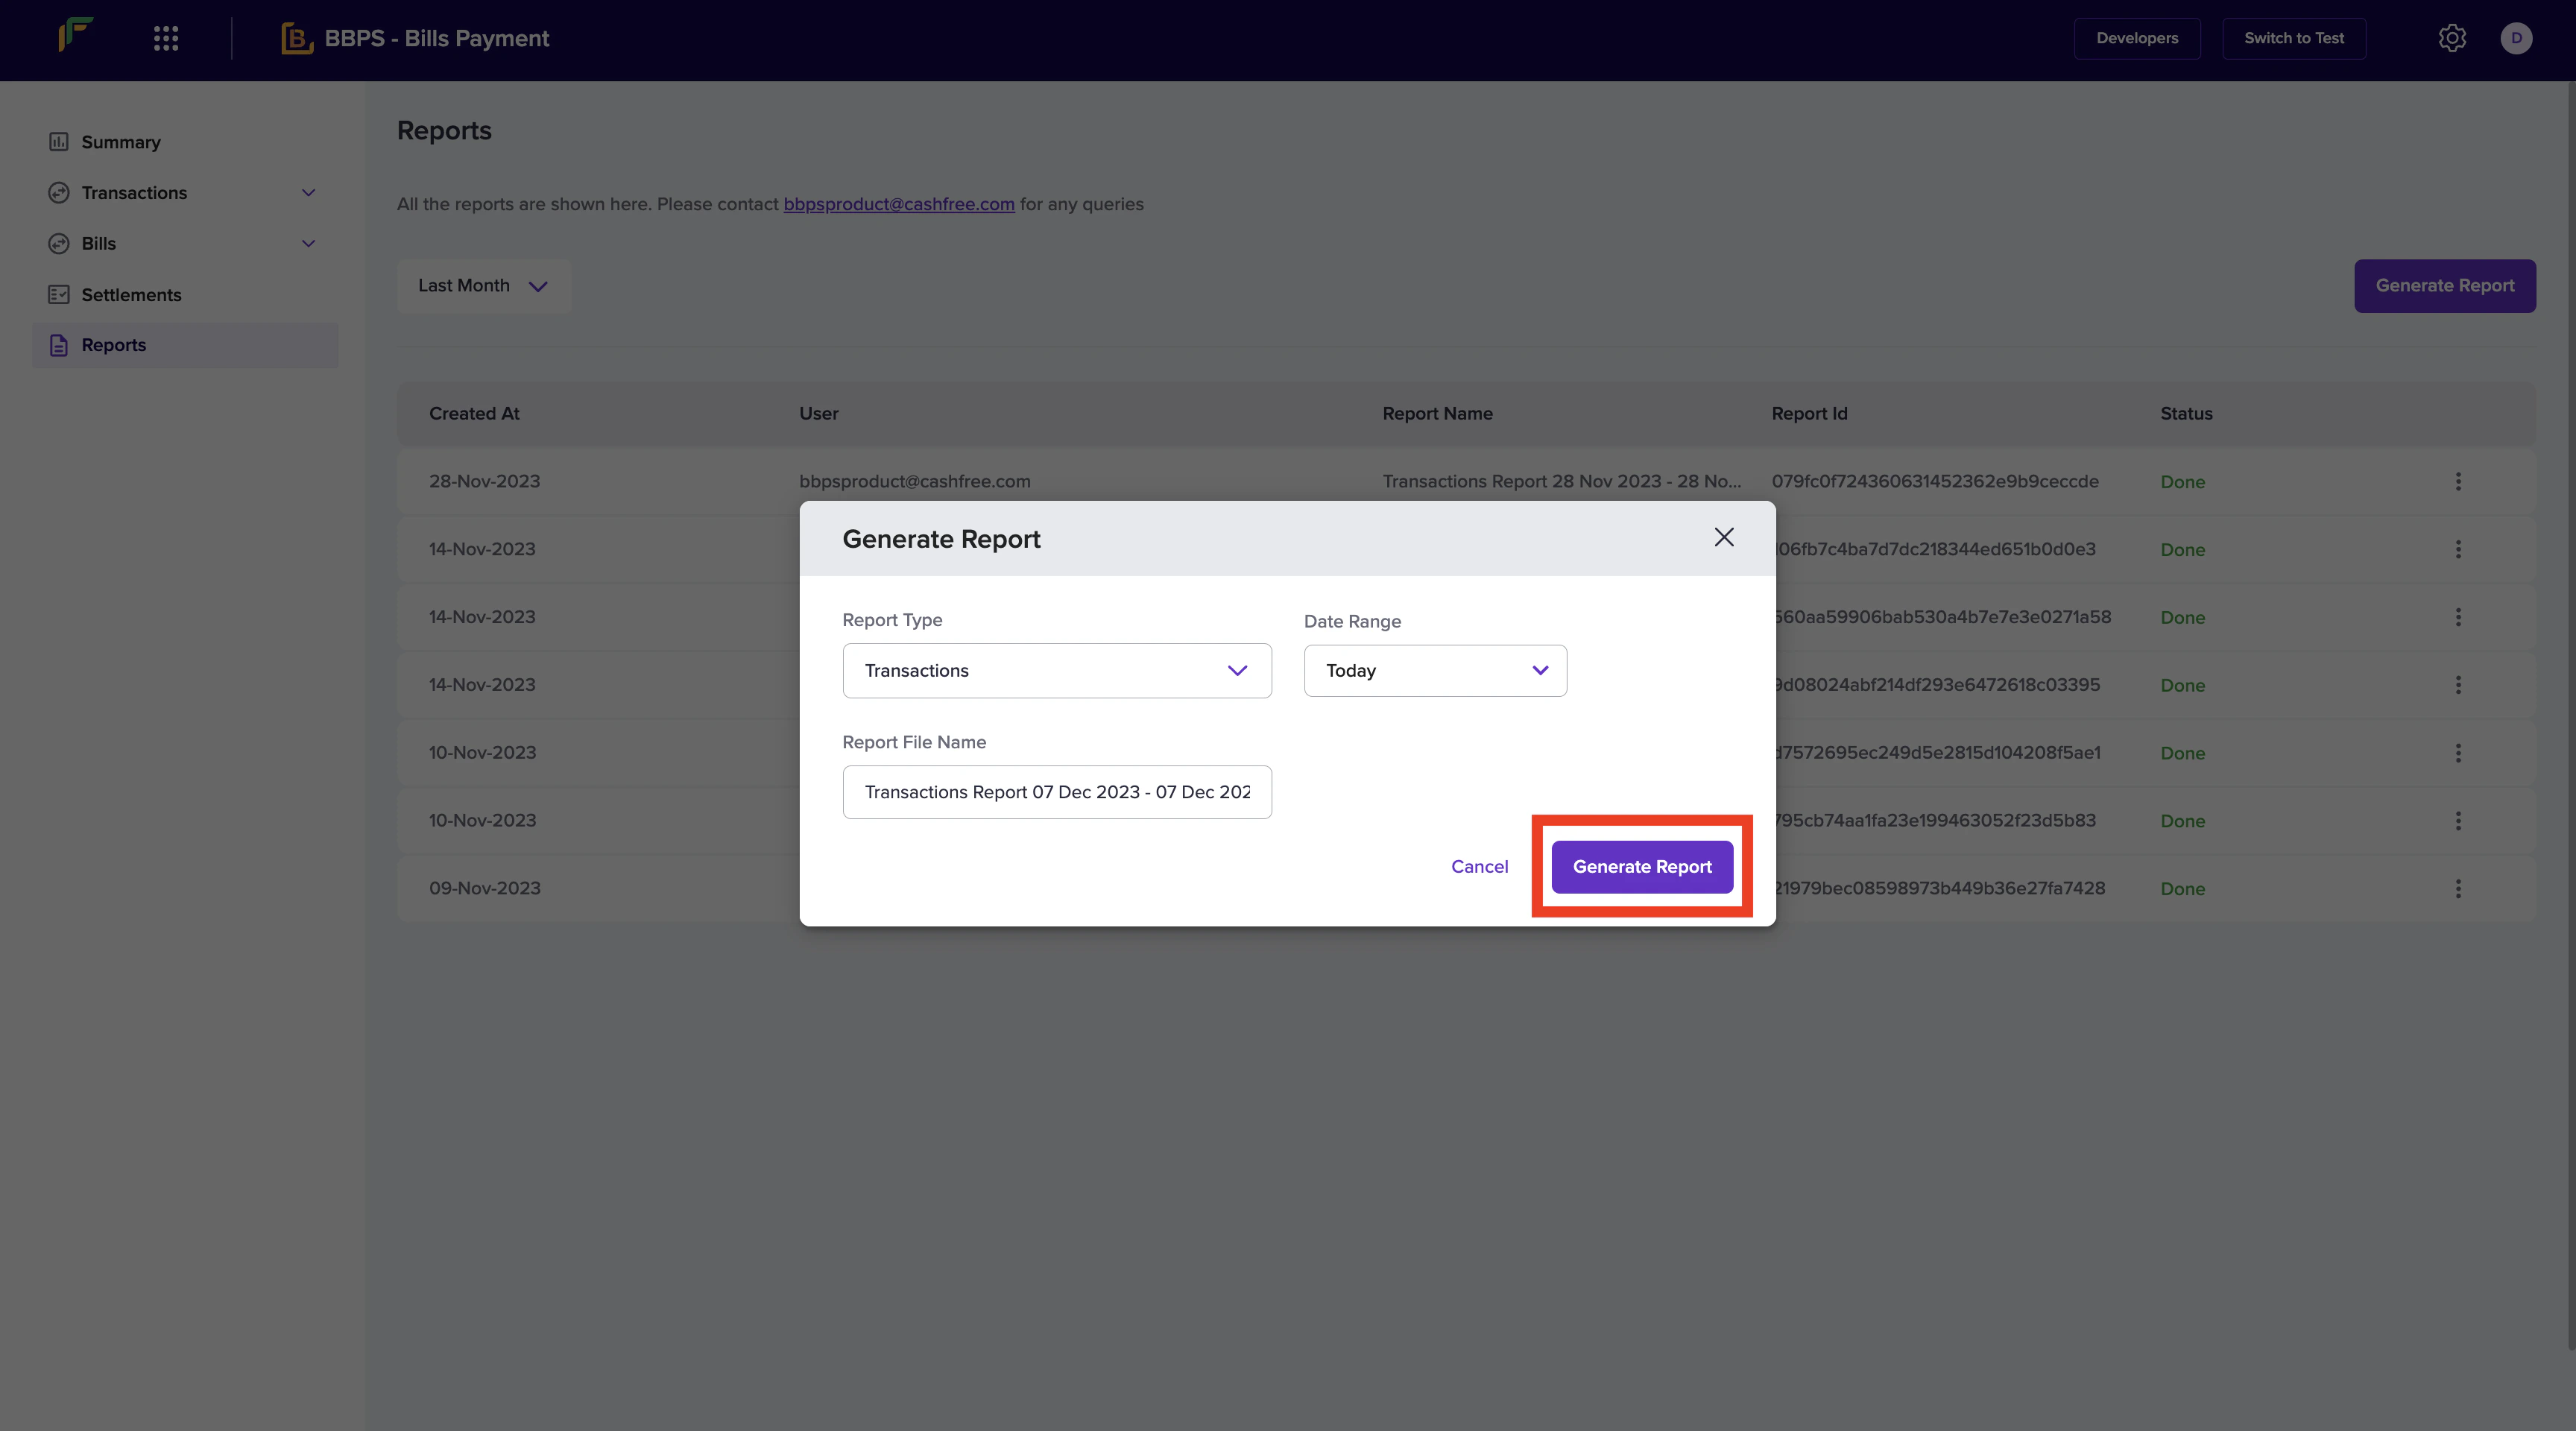Click the bbpsproduct@cashfree.com email link
2576x1431 pixels.
pos(898,204)
